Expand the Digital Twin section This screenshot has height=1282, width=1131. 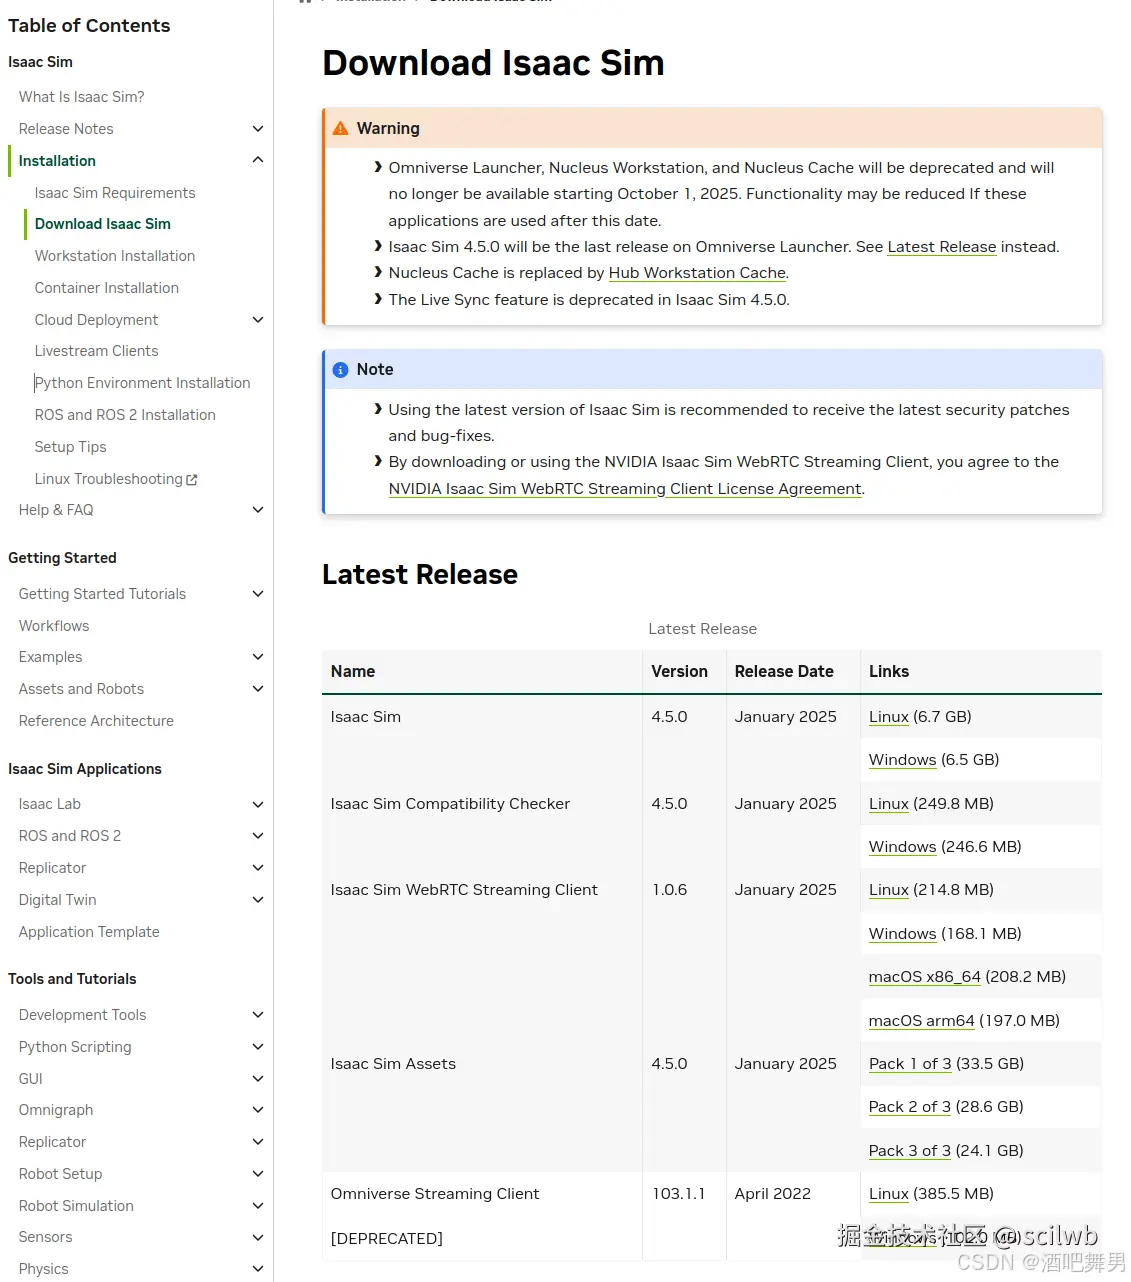(x=258, y=900)
